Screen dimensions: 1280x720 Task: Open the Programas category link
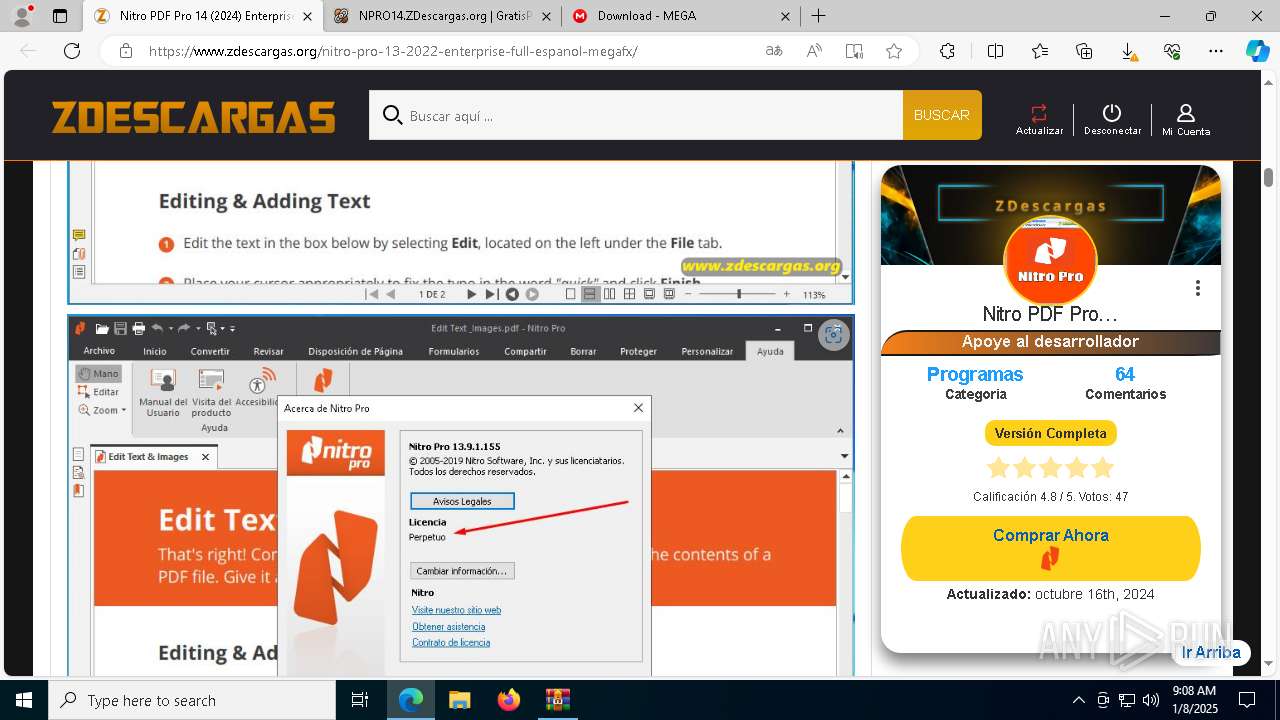pyautogui.click(x=975, y=374)
